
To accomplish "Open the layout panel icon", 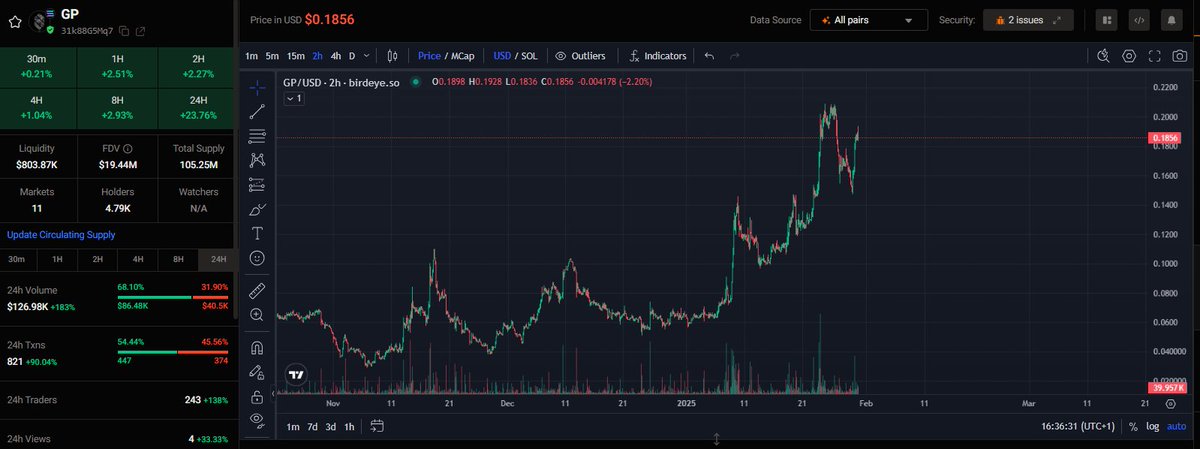I will pos(1107,19).
